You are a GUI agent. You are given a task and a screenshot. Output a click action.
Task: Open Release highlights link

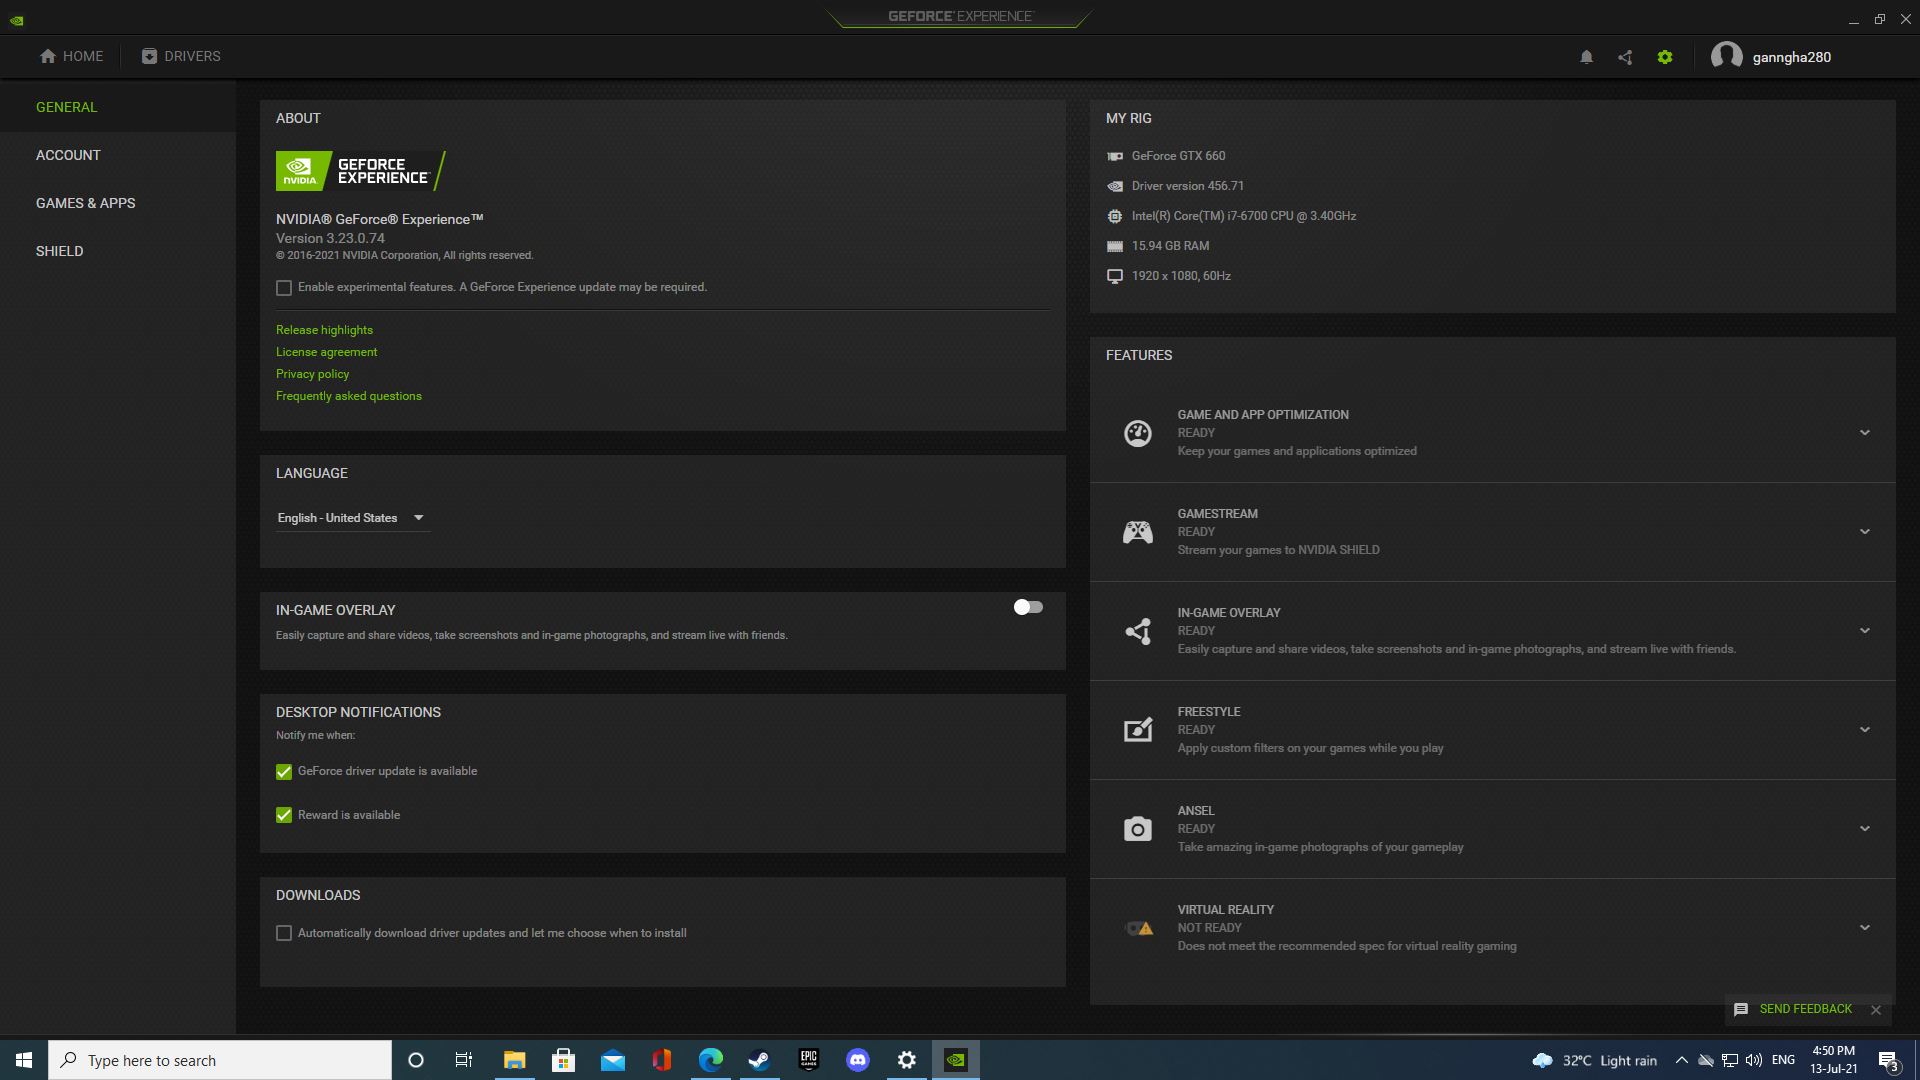(x=323, y=328)
